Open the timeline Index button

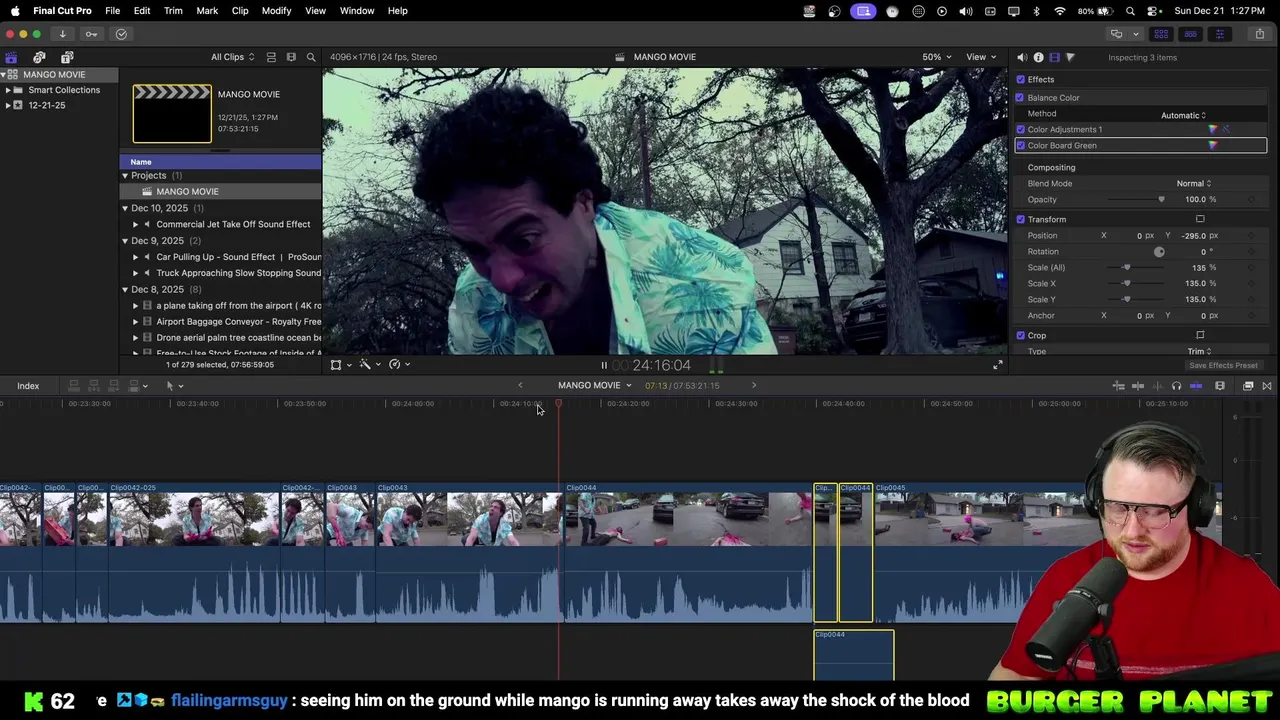point(28,386)
